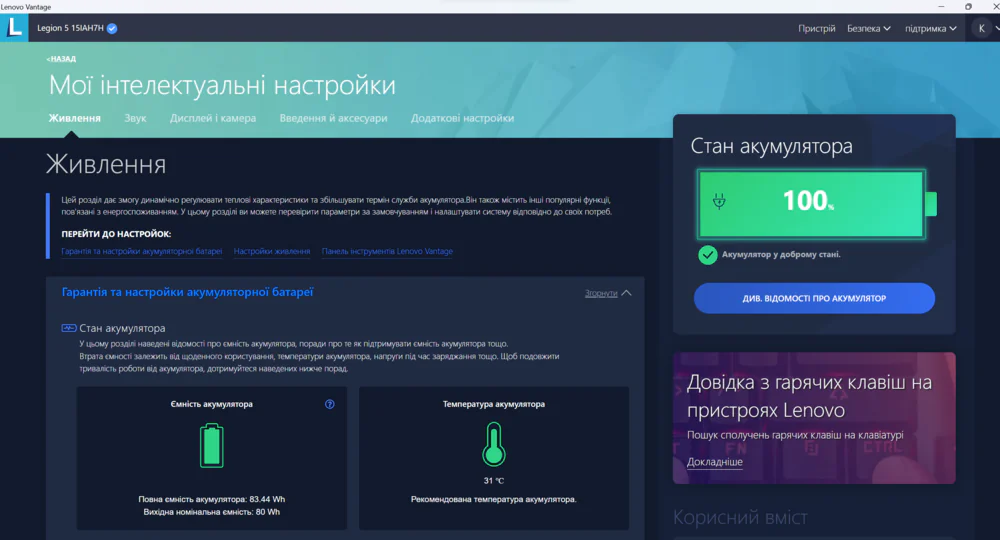Click the plug icon in battery gauge
This screenshot has width=1000, height=540.
[719, 201]
